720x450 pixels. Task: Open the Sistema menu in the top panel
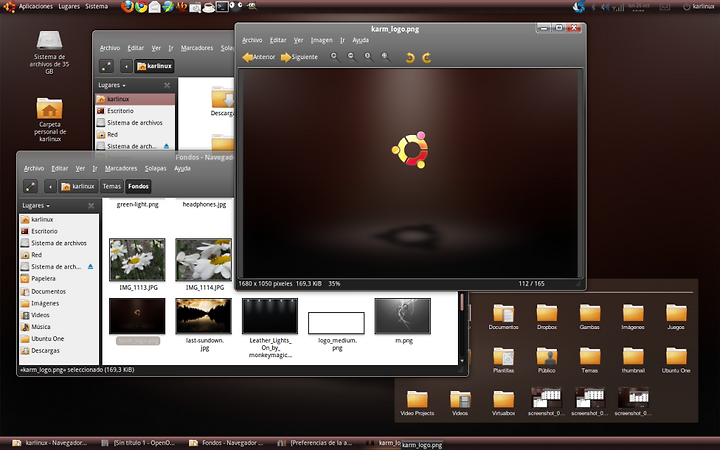pos(96,6)
